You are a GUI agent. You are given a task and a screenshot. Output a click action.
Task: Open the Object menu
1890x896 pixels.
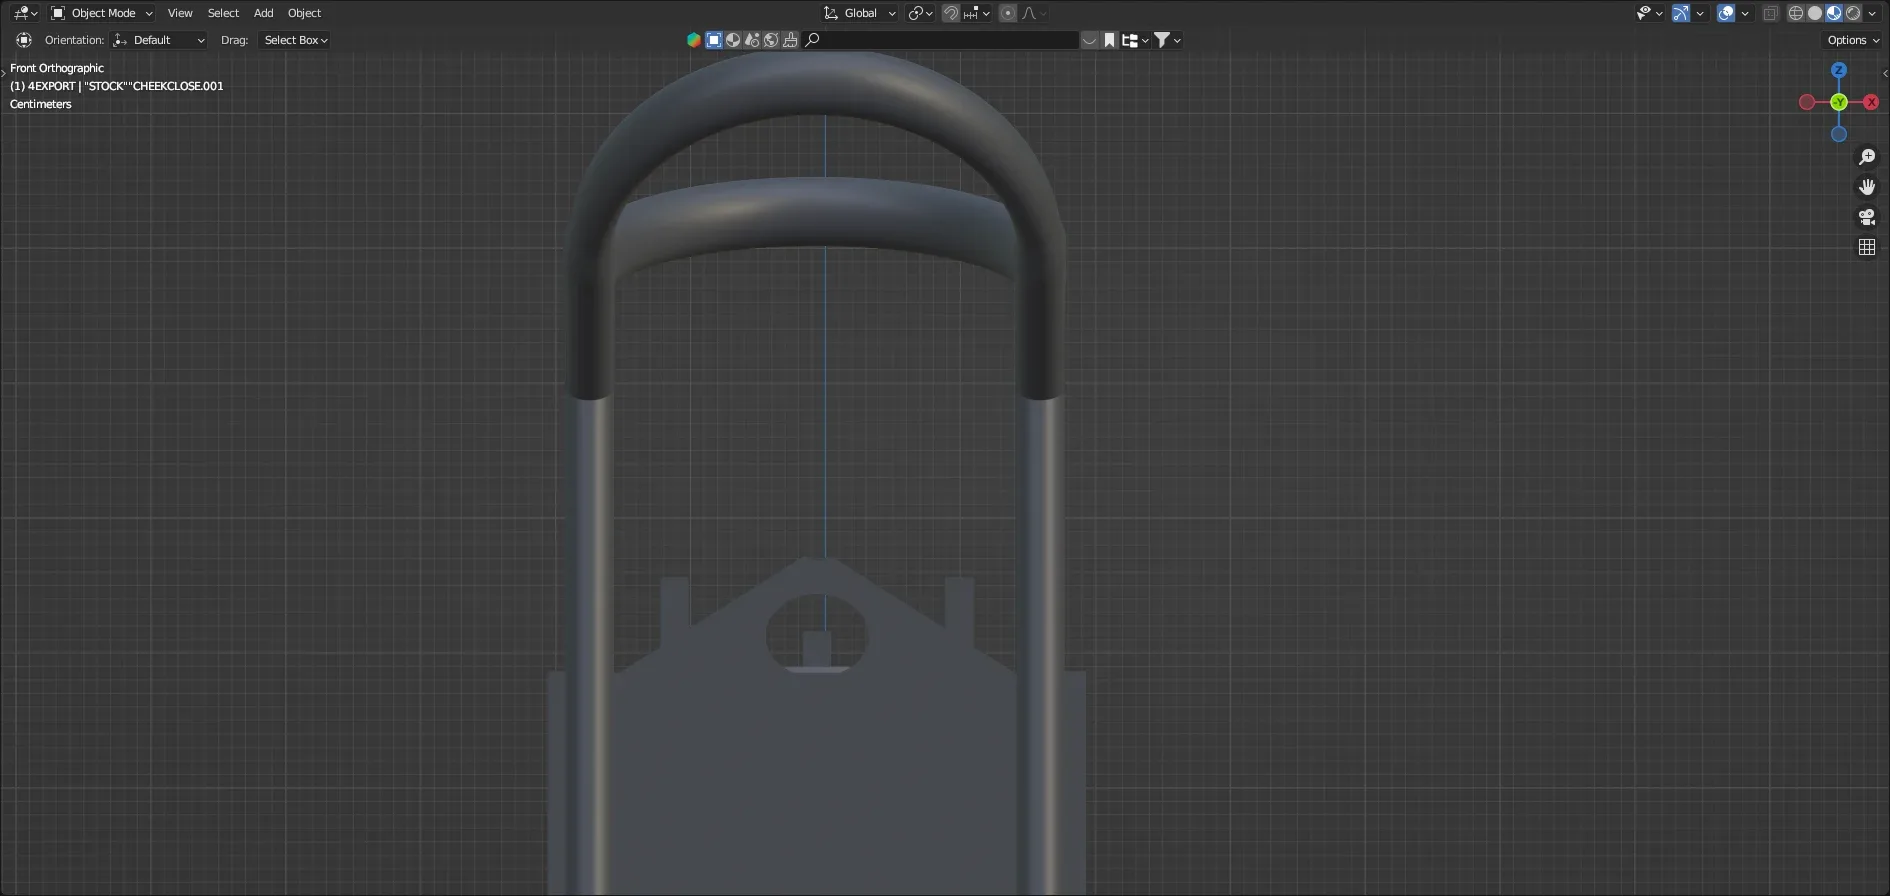pos(304,13)
